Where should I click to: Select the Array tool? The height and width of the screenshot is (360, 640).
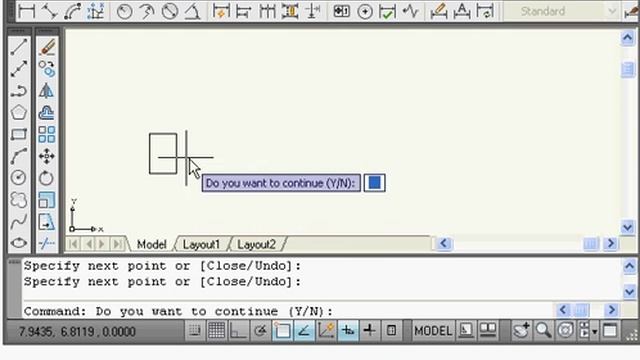pyautogui.click(x=47, y=134)
